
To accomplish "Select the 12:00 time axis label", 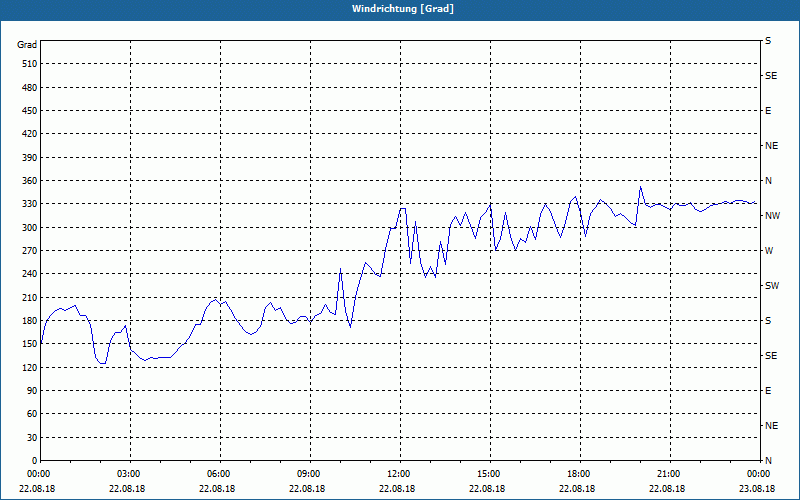I will tap(400, 474).
